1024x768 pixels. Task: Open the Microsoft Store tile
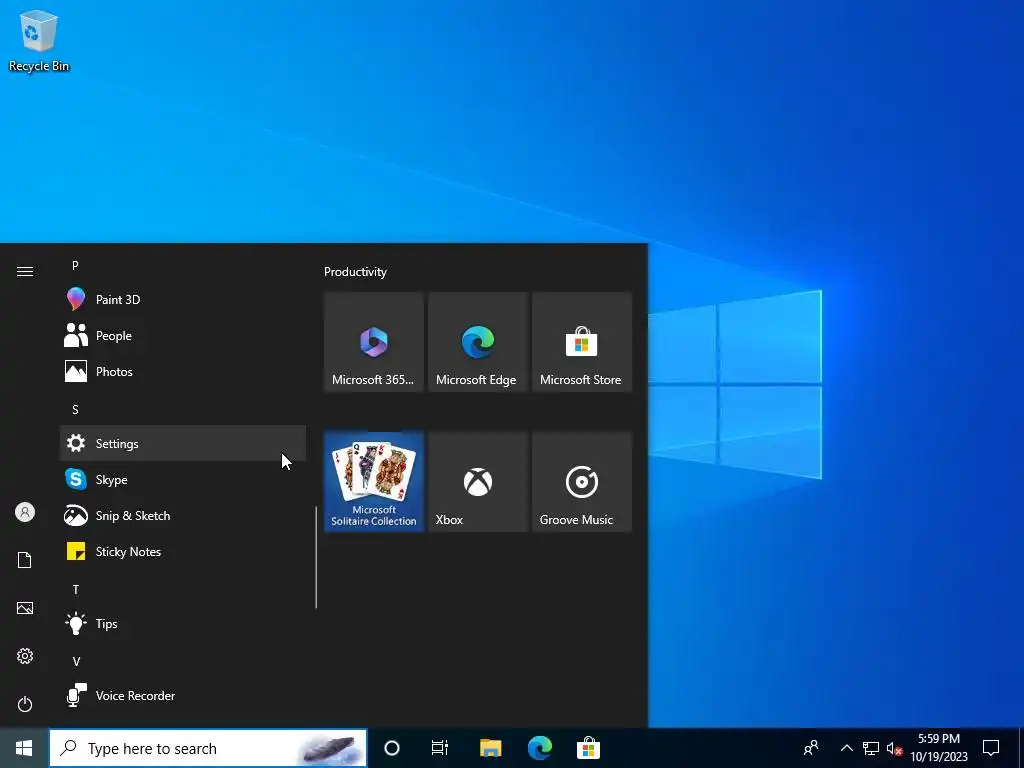coord(582,342)
